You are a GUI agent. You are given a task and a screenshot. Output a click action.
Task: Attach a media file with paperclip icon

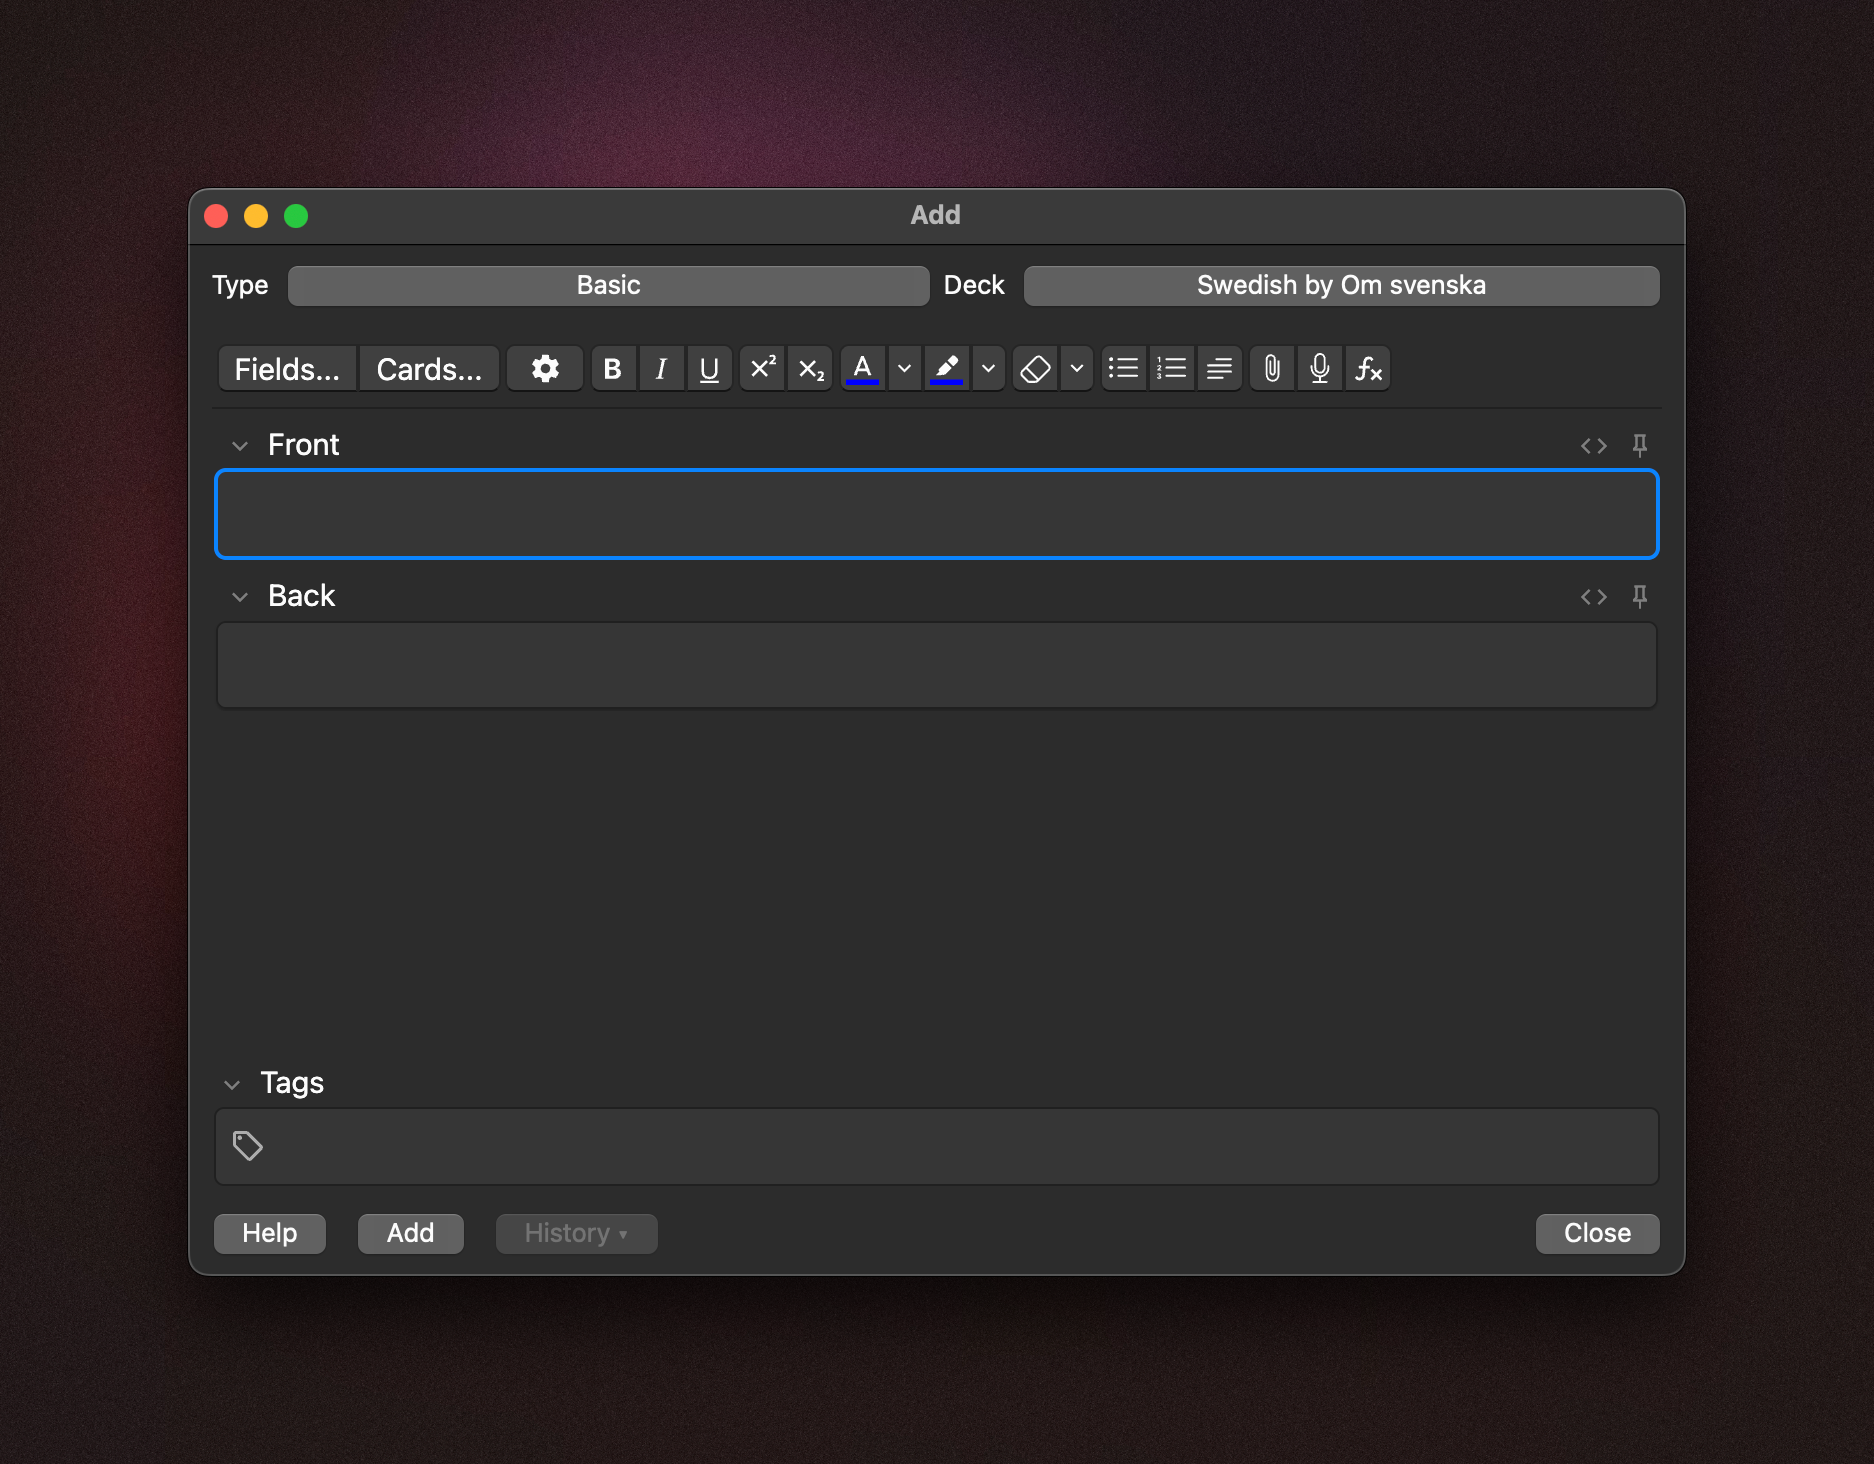[1272, 369]
